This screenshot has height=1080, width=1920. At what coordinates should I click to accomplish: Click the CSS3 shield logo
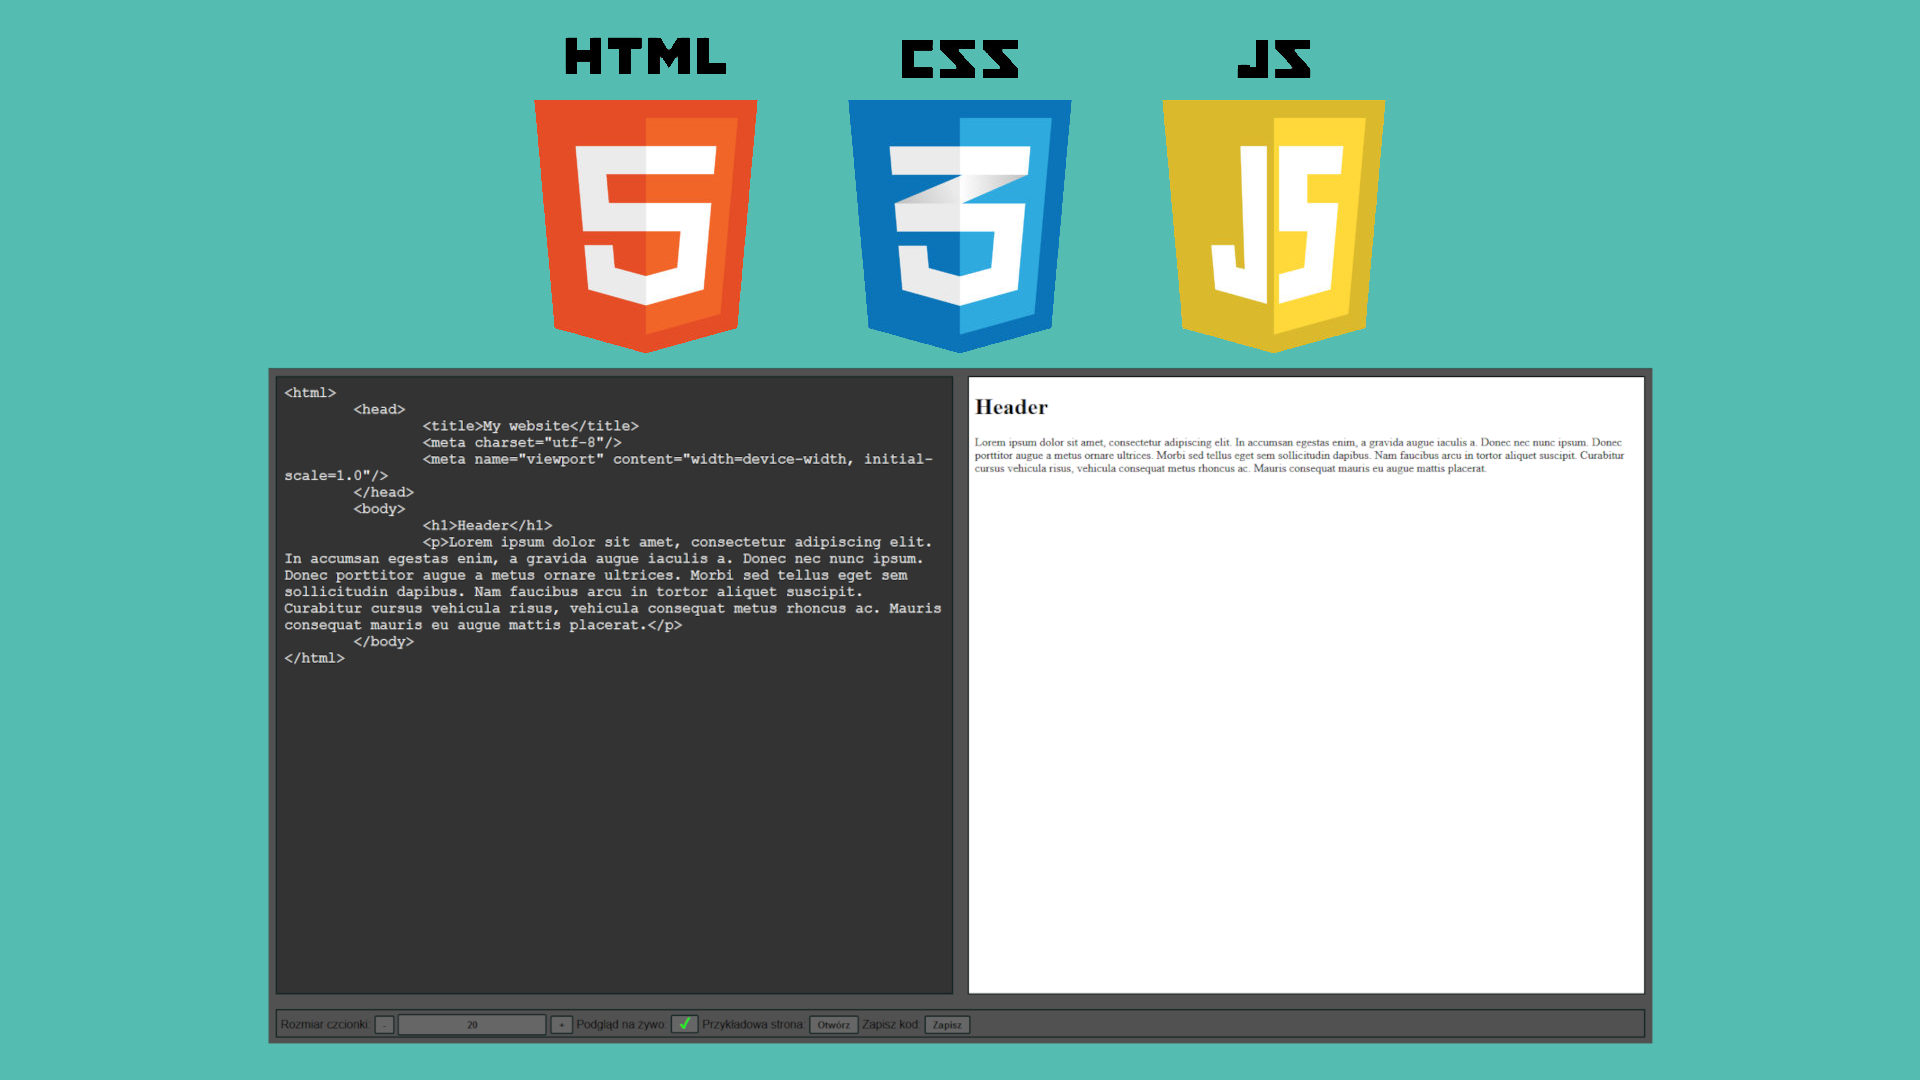960,226
